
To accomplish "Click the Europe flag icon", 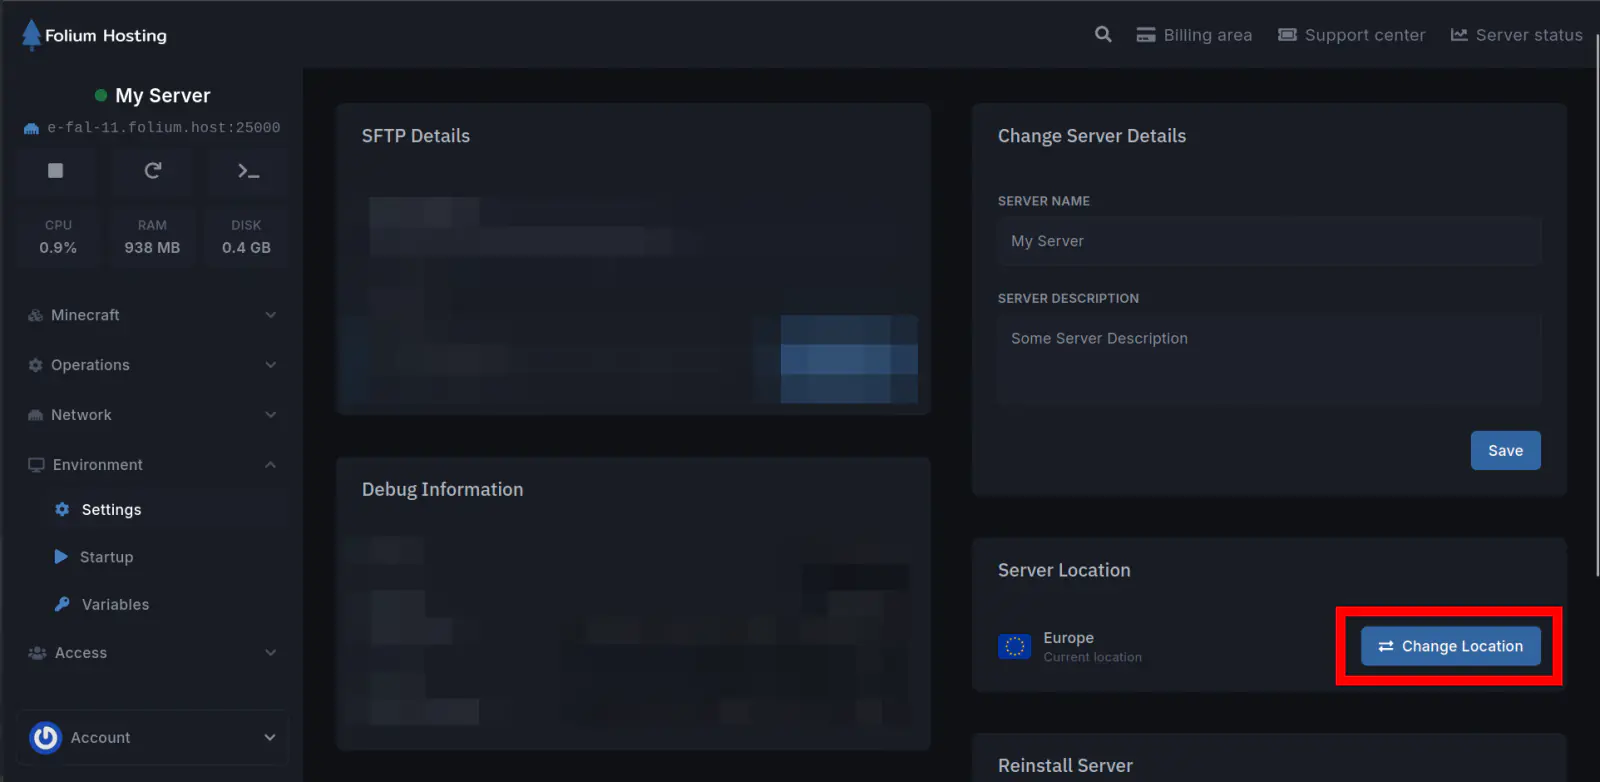I will [x=1015, y=647].
